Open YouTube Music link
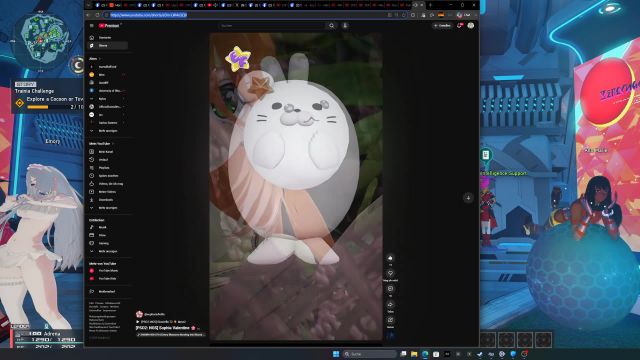 click(x=108, y=271)
